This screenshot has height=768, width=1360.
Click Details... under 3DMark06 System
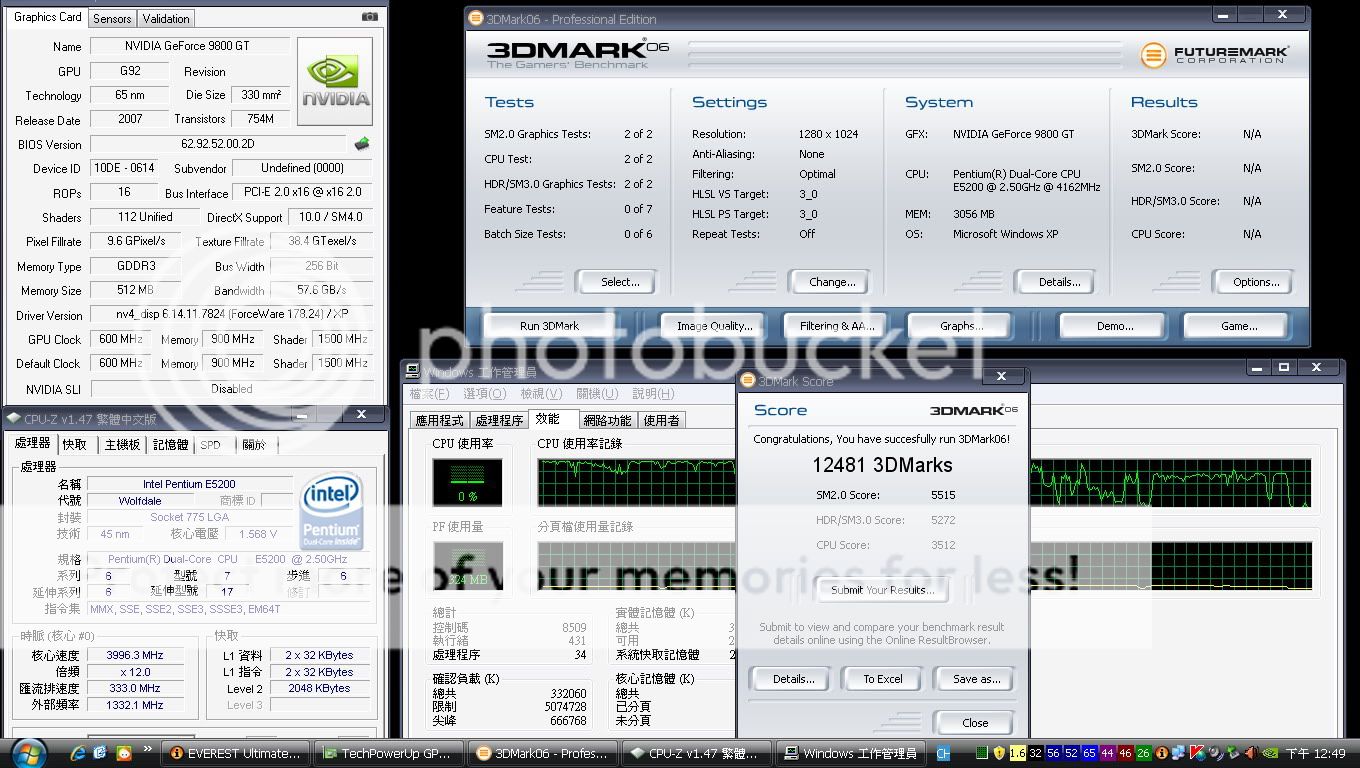coord(1059,282)
